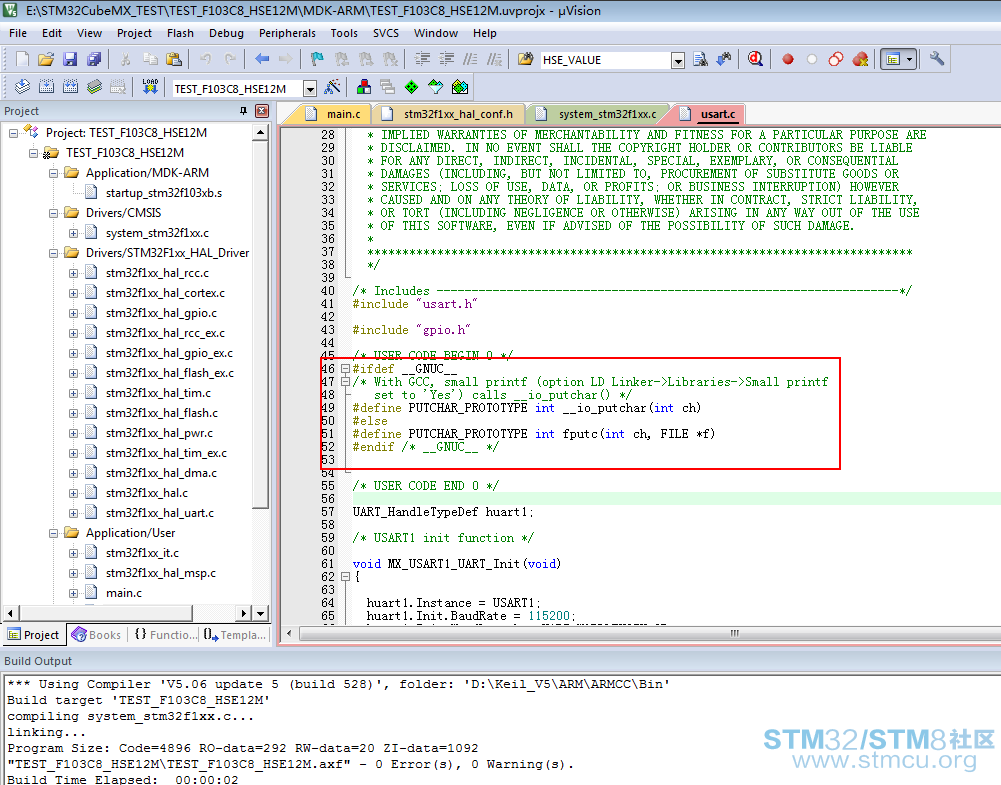
Task: Open the Pack Installer icon
Action: (460, 87)
